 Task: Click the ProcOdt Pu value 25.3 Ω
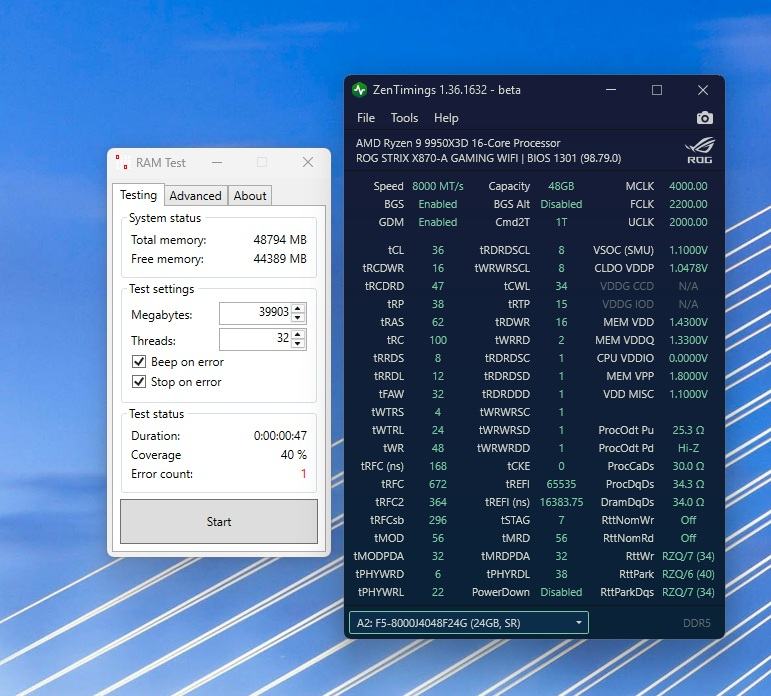click(688, 430)
